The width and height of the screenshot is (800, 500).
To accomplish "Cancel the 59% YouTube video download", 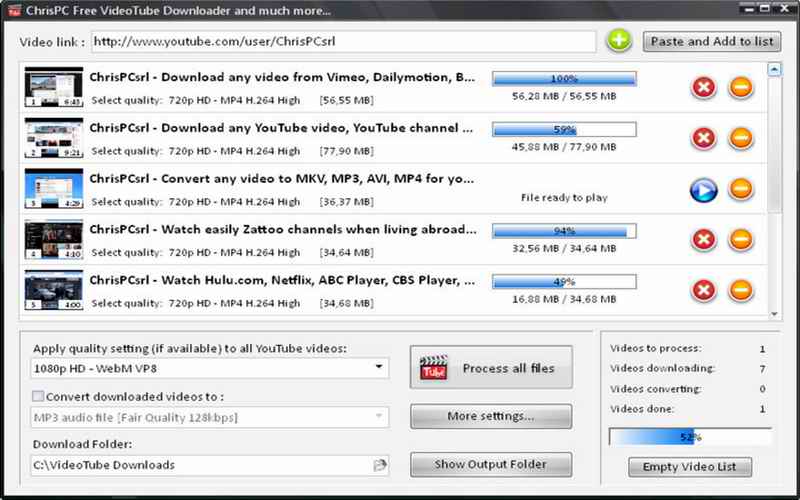I will (704, 137).
